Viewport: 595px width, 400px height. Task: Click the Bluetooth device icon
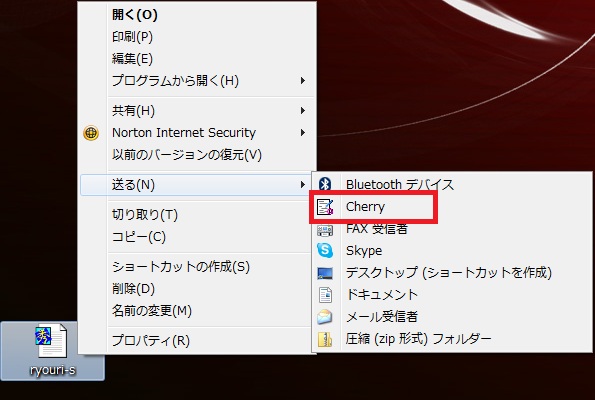[325, 184]
